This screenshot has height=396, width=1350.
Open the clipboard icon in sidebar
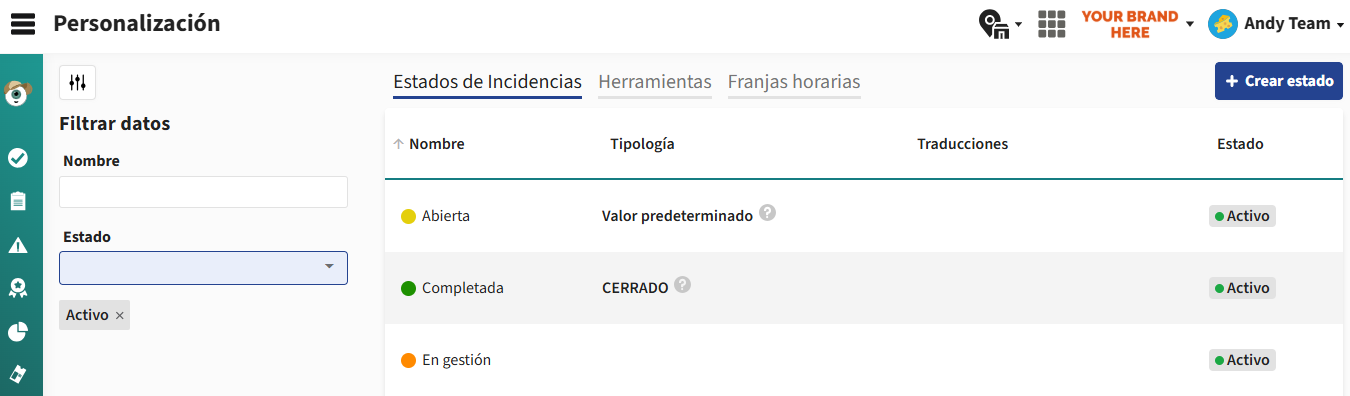18,201
